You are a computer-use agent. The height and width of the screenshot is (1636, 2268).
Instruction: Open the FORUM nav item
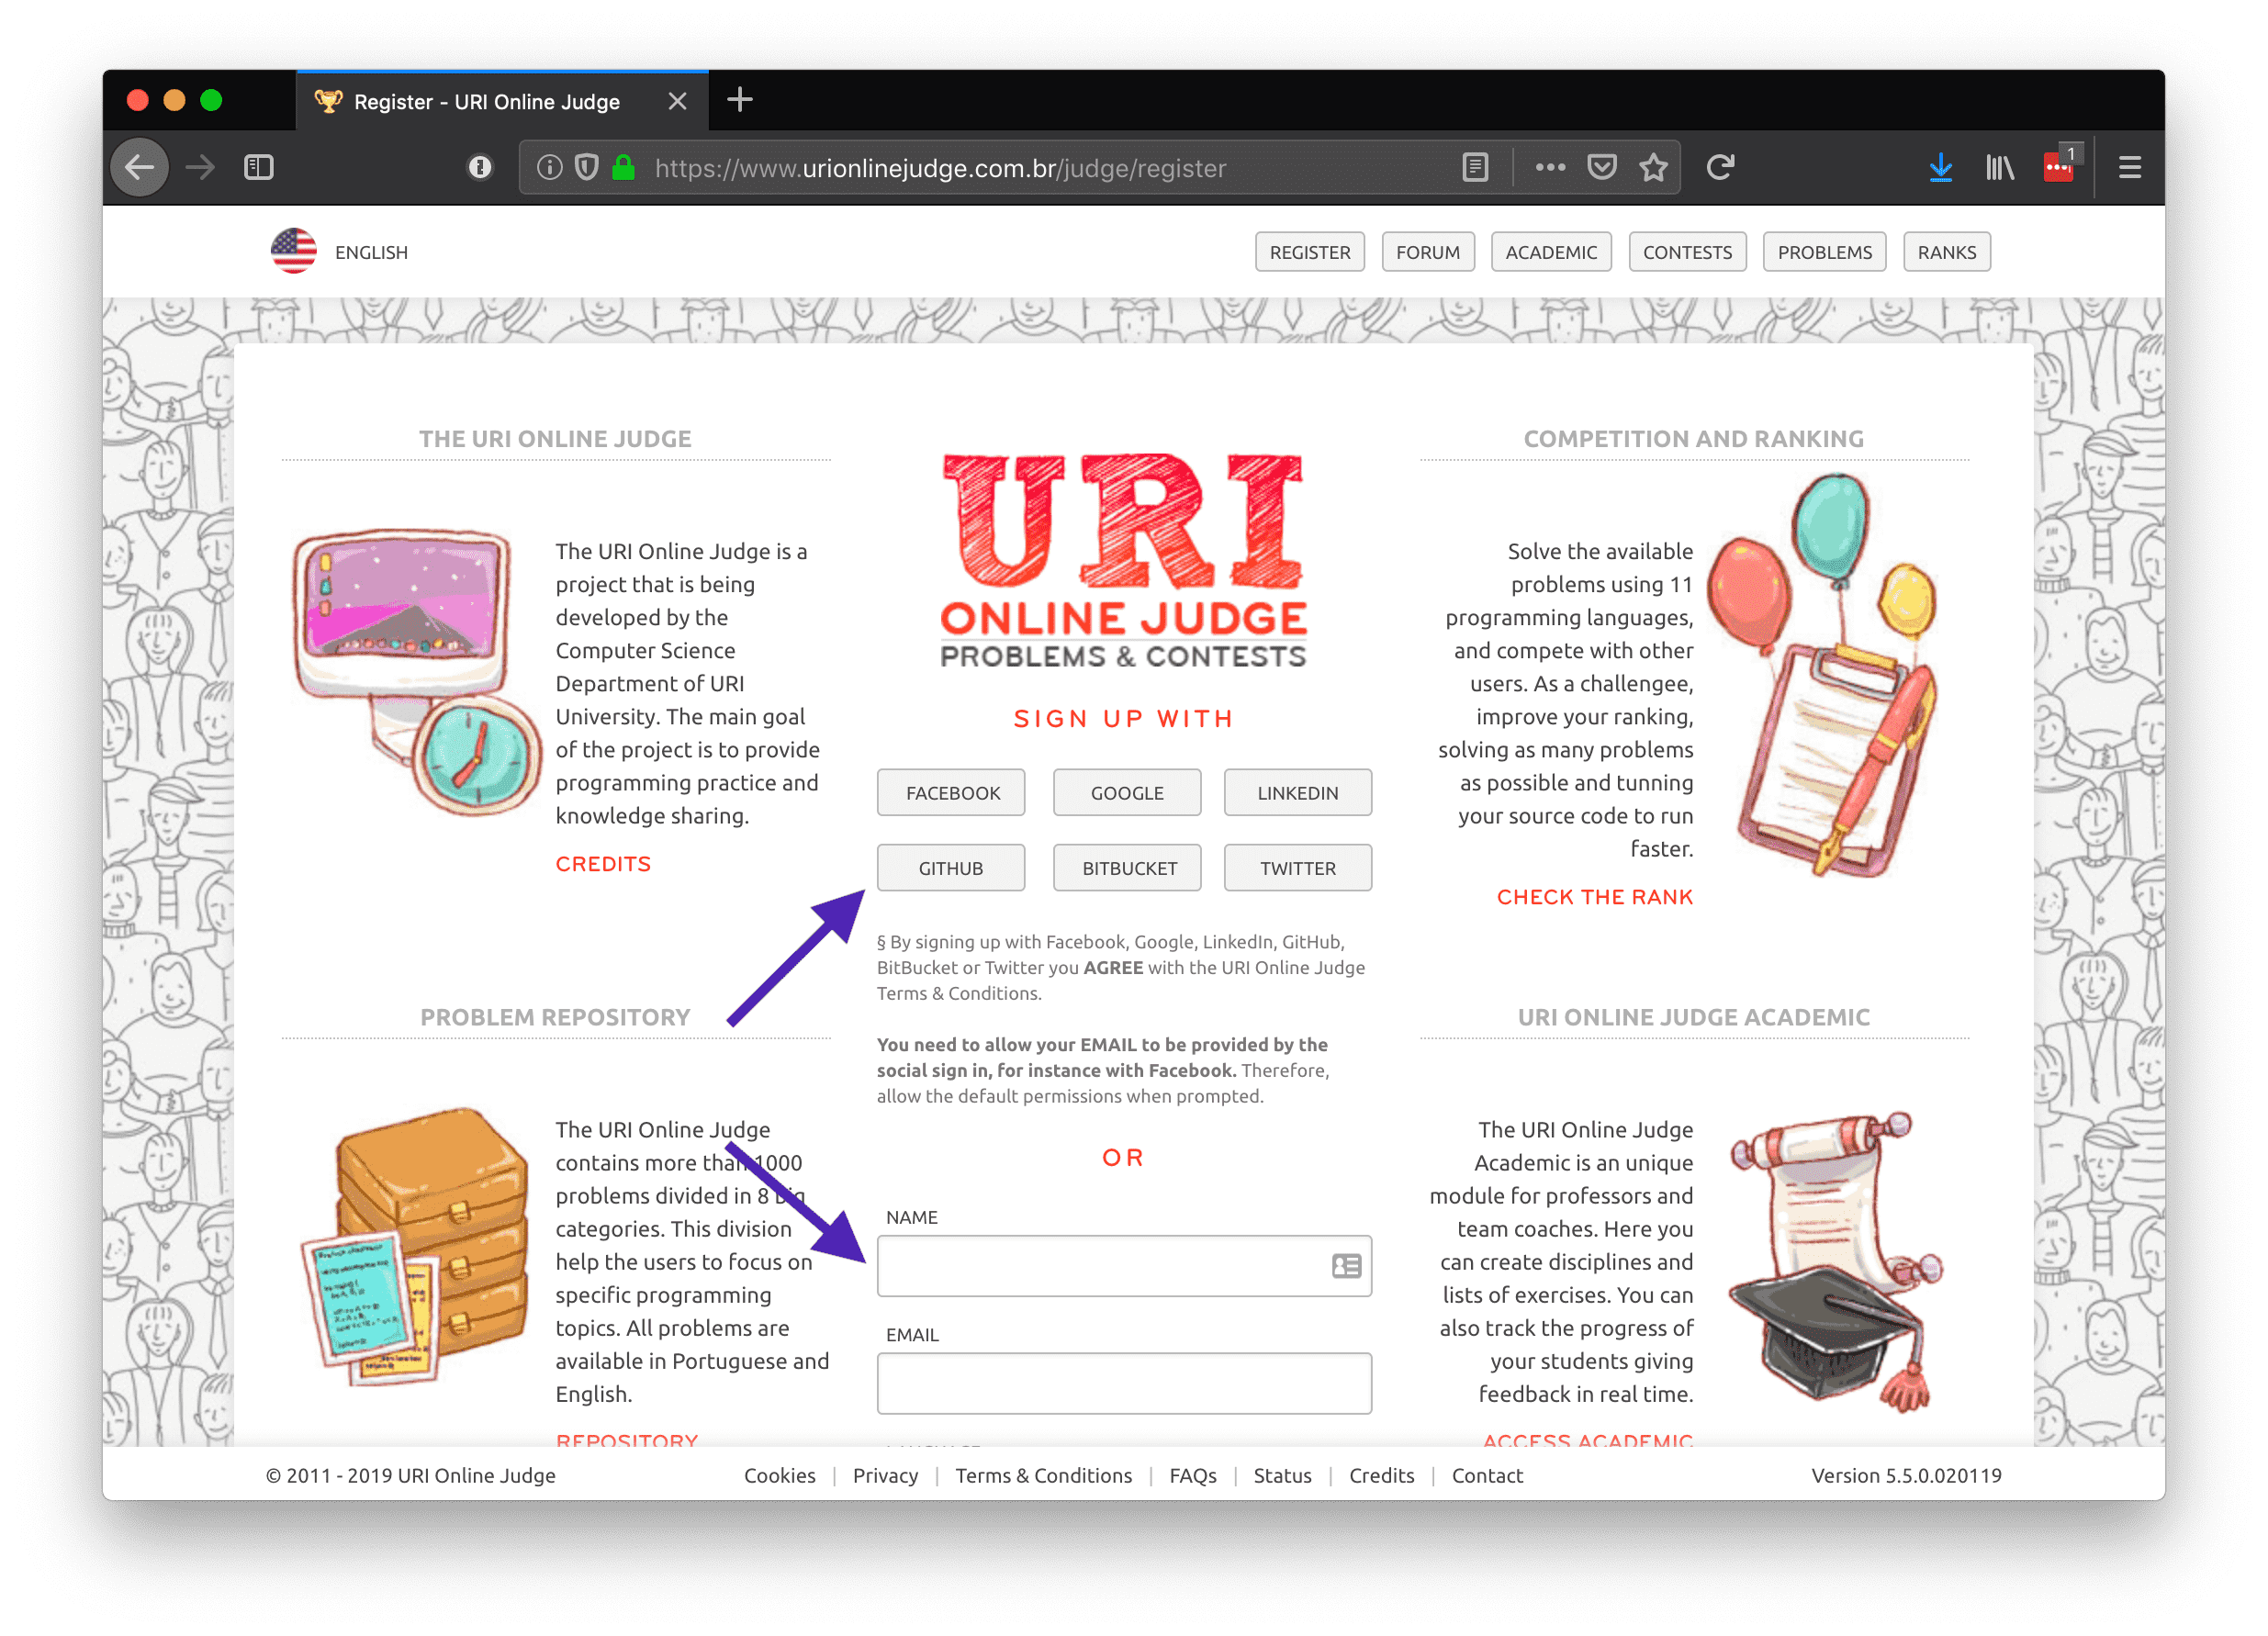(x=1427, y=252)
